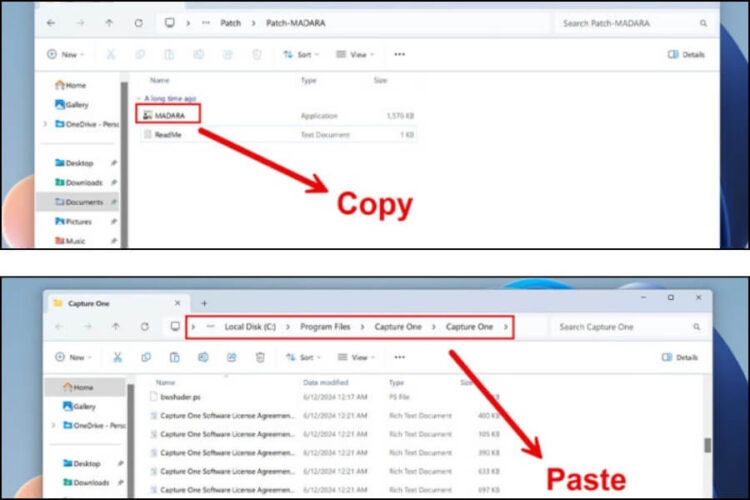The width and height of the screenshot is (750, 500).
Task: Click the Paste icon in Capture One toolbar
Action: (x=175, y=357)
